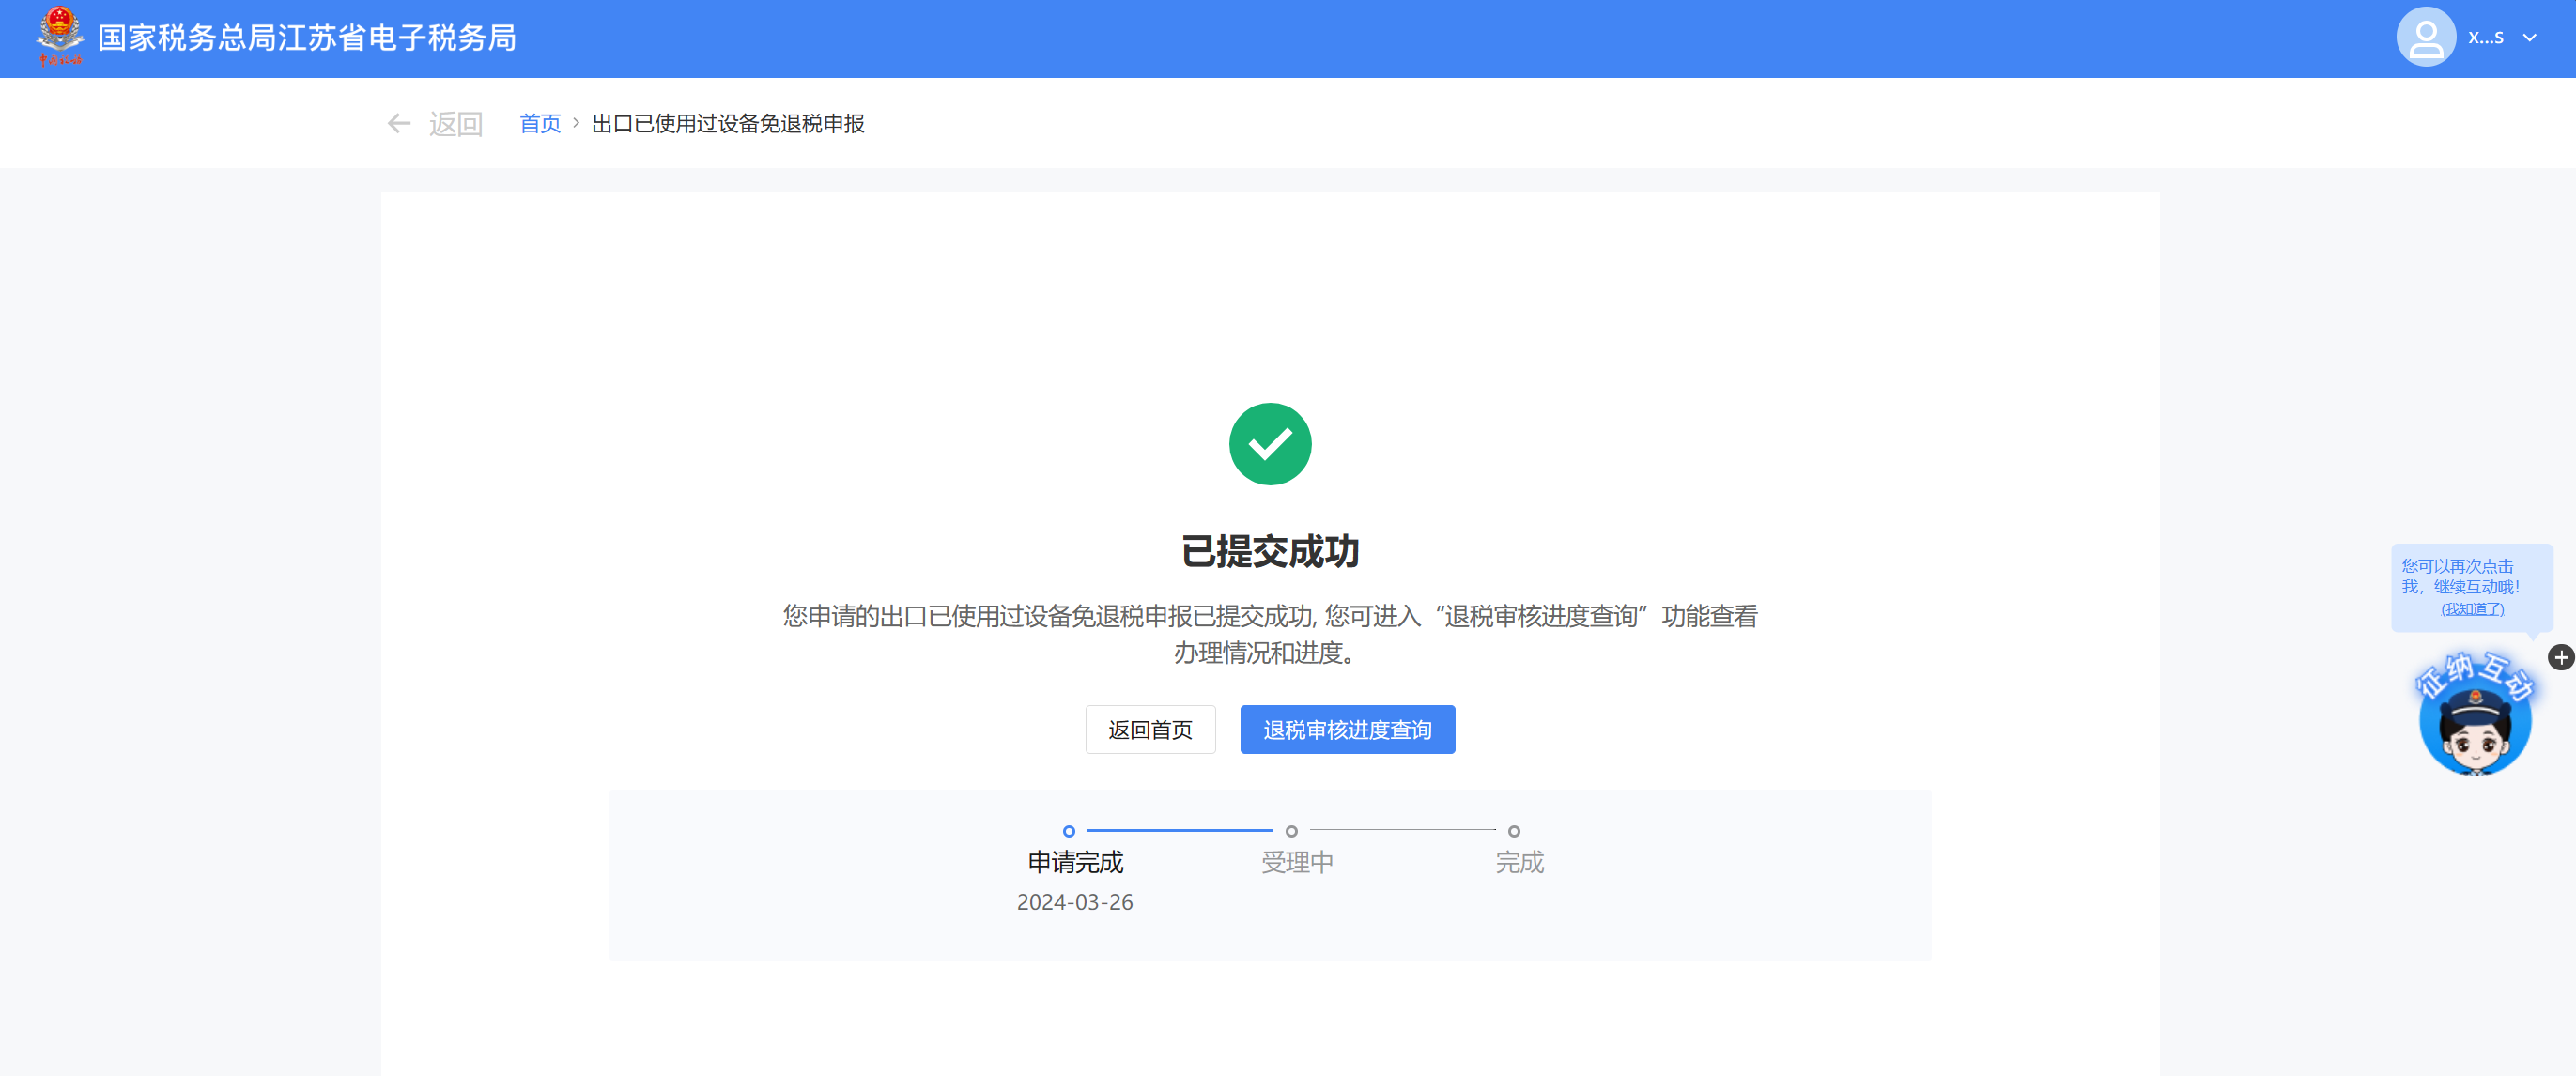Screen dimensions: 2576x1076
Task: Expand the user account dropdown arrow
Action: pos(2529,38)
